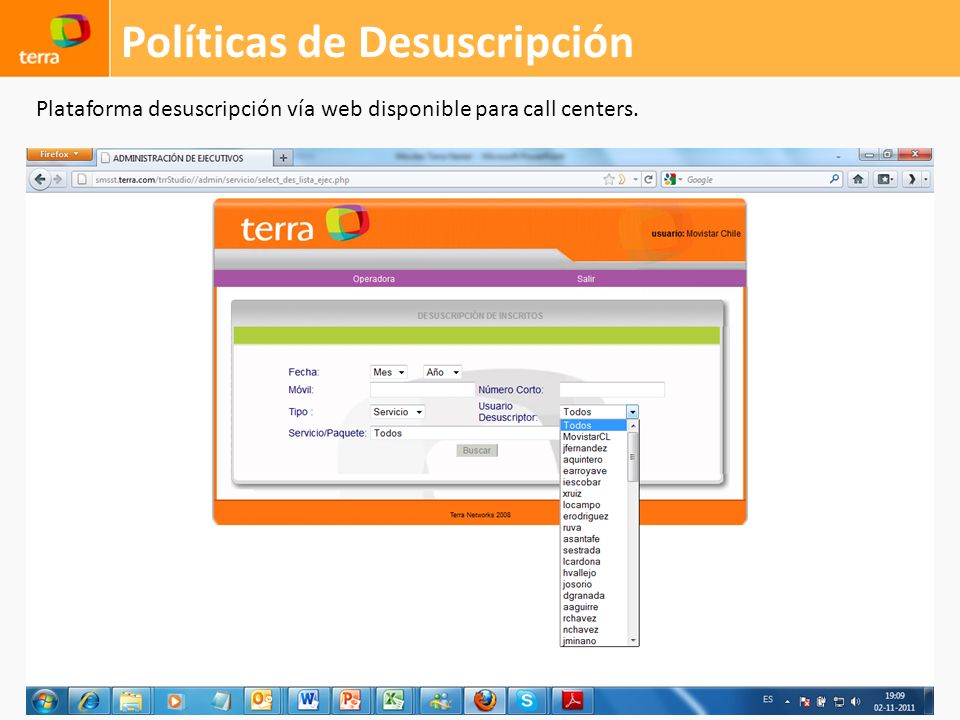This screenshot has height=720, width=960.
Task: Open Word from the taskbar
Action: pyautogui.click(x=308, y=701)
